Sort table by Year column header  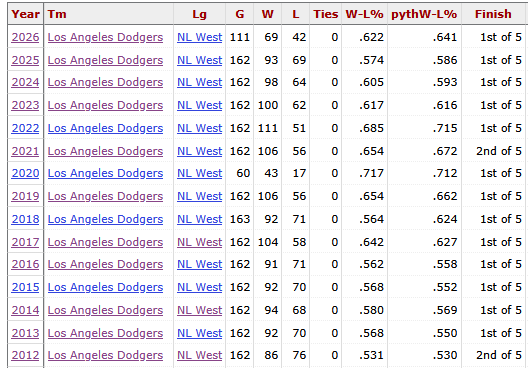25,14
